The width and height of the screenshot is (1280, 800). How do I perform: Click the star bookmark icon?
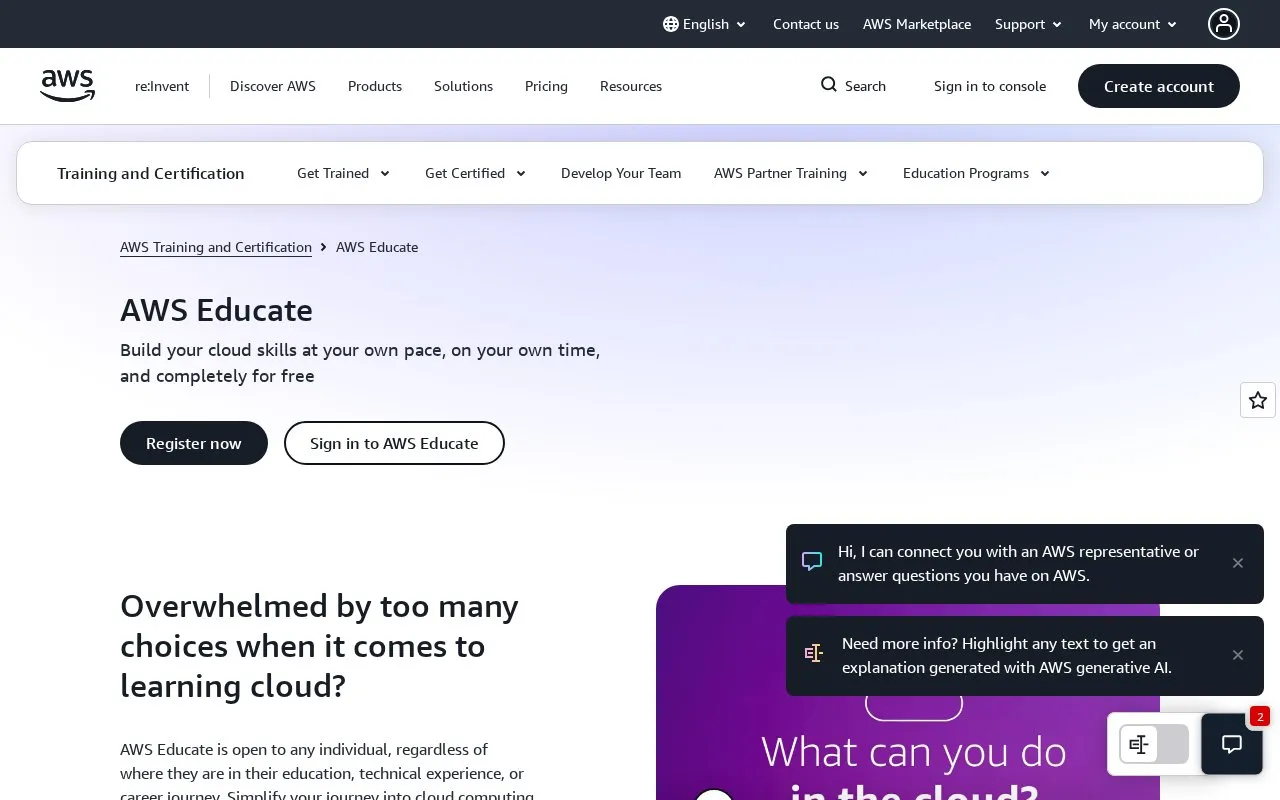pos(1258,400)
